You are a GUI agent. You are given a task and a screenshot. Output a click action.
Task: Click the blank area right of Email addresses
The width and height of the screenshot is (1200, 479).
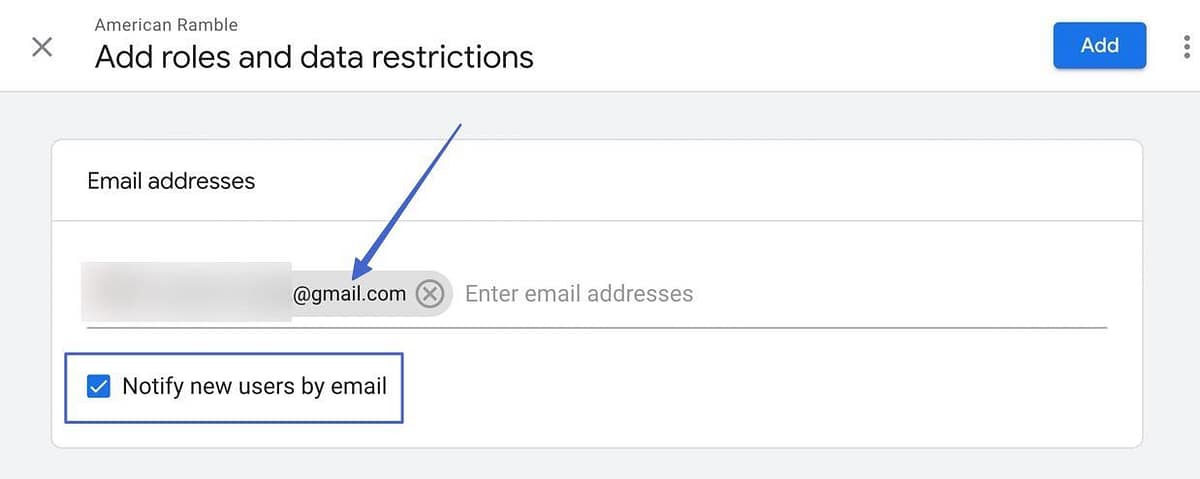700,181
